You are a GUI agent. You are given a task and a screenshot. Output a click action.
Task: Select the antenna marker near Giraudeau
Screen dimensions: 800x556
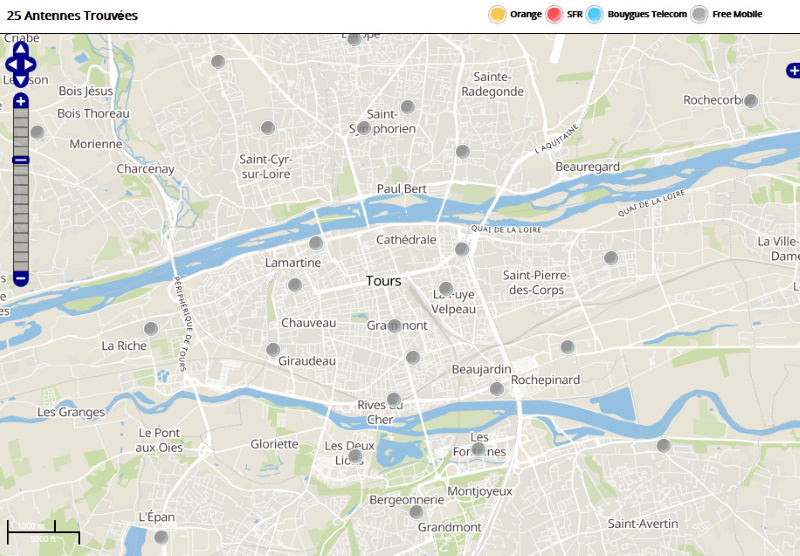coord(273,350)
